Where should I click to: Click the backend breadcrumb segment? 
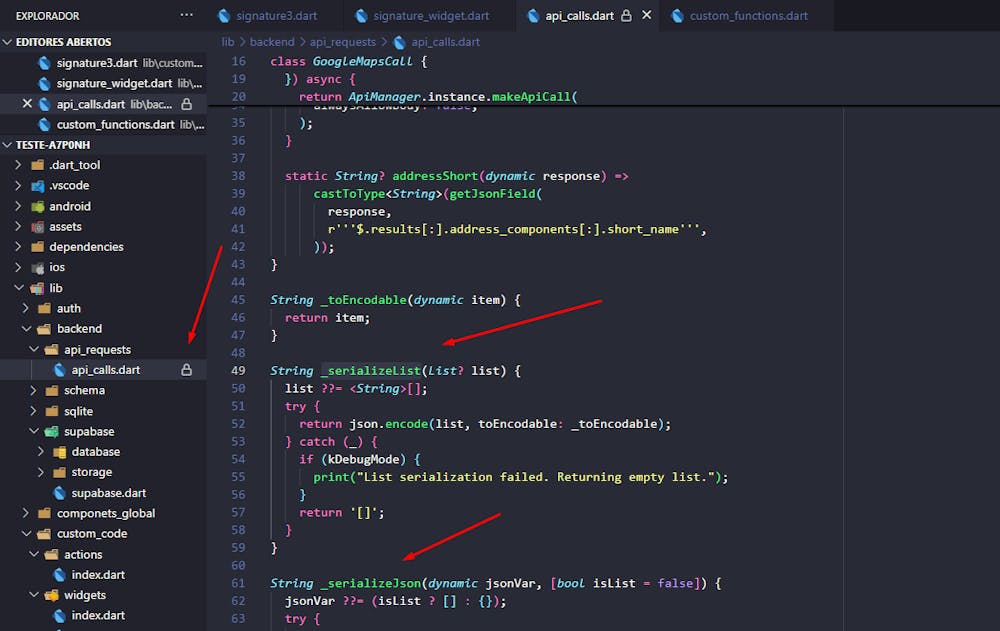(272, 42)
